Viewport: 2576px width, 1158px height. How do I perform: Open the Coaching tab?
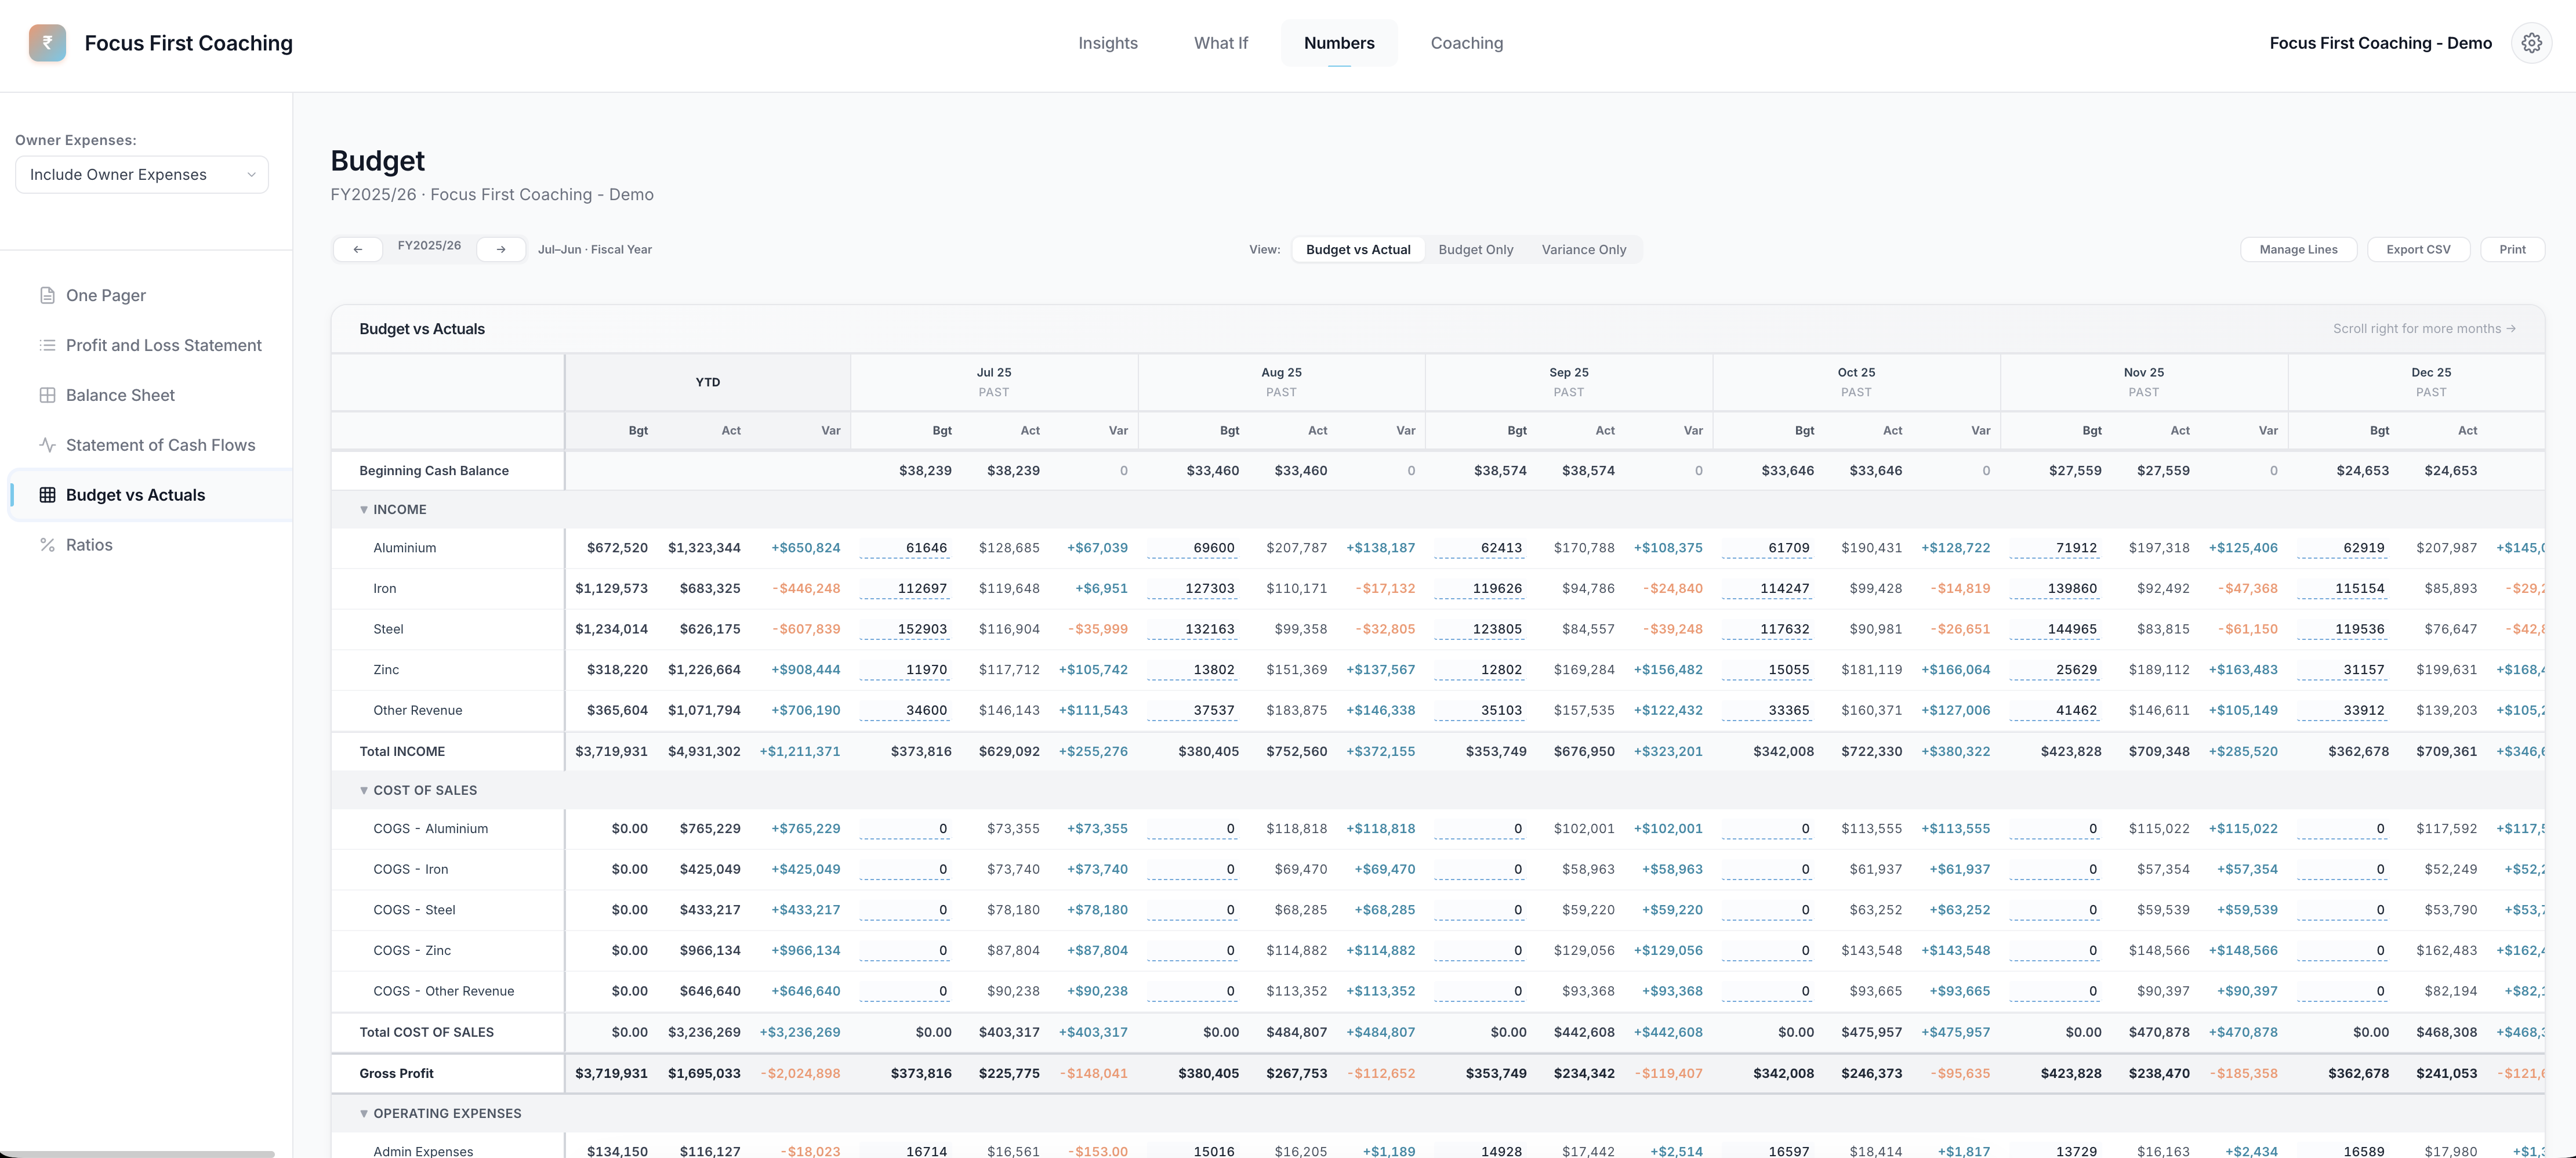click(1466, 42)
